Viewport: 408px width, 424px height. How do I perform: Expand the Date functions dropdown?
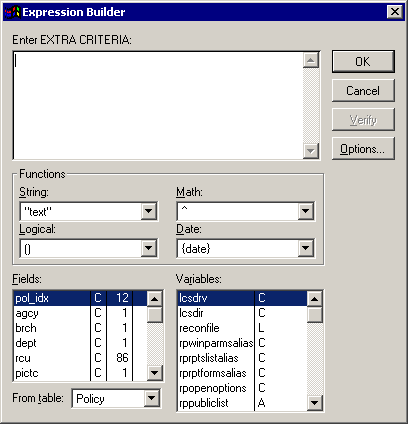[x=305, y=248]
